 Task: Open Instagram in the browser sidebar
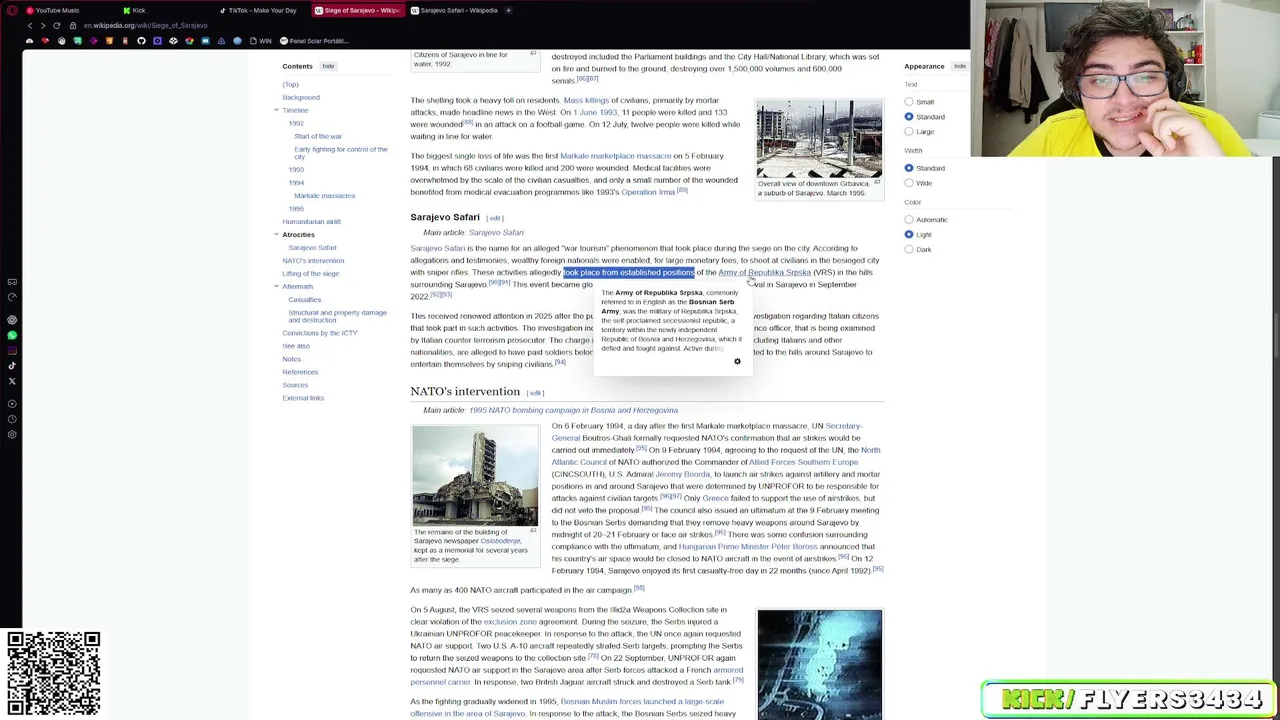point(12,350)
